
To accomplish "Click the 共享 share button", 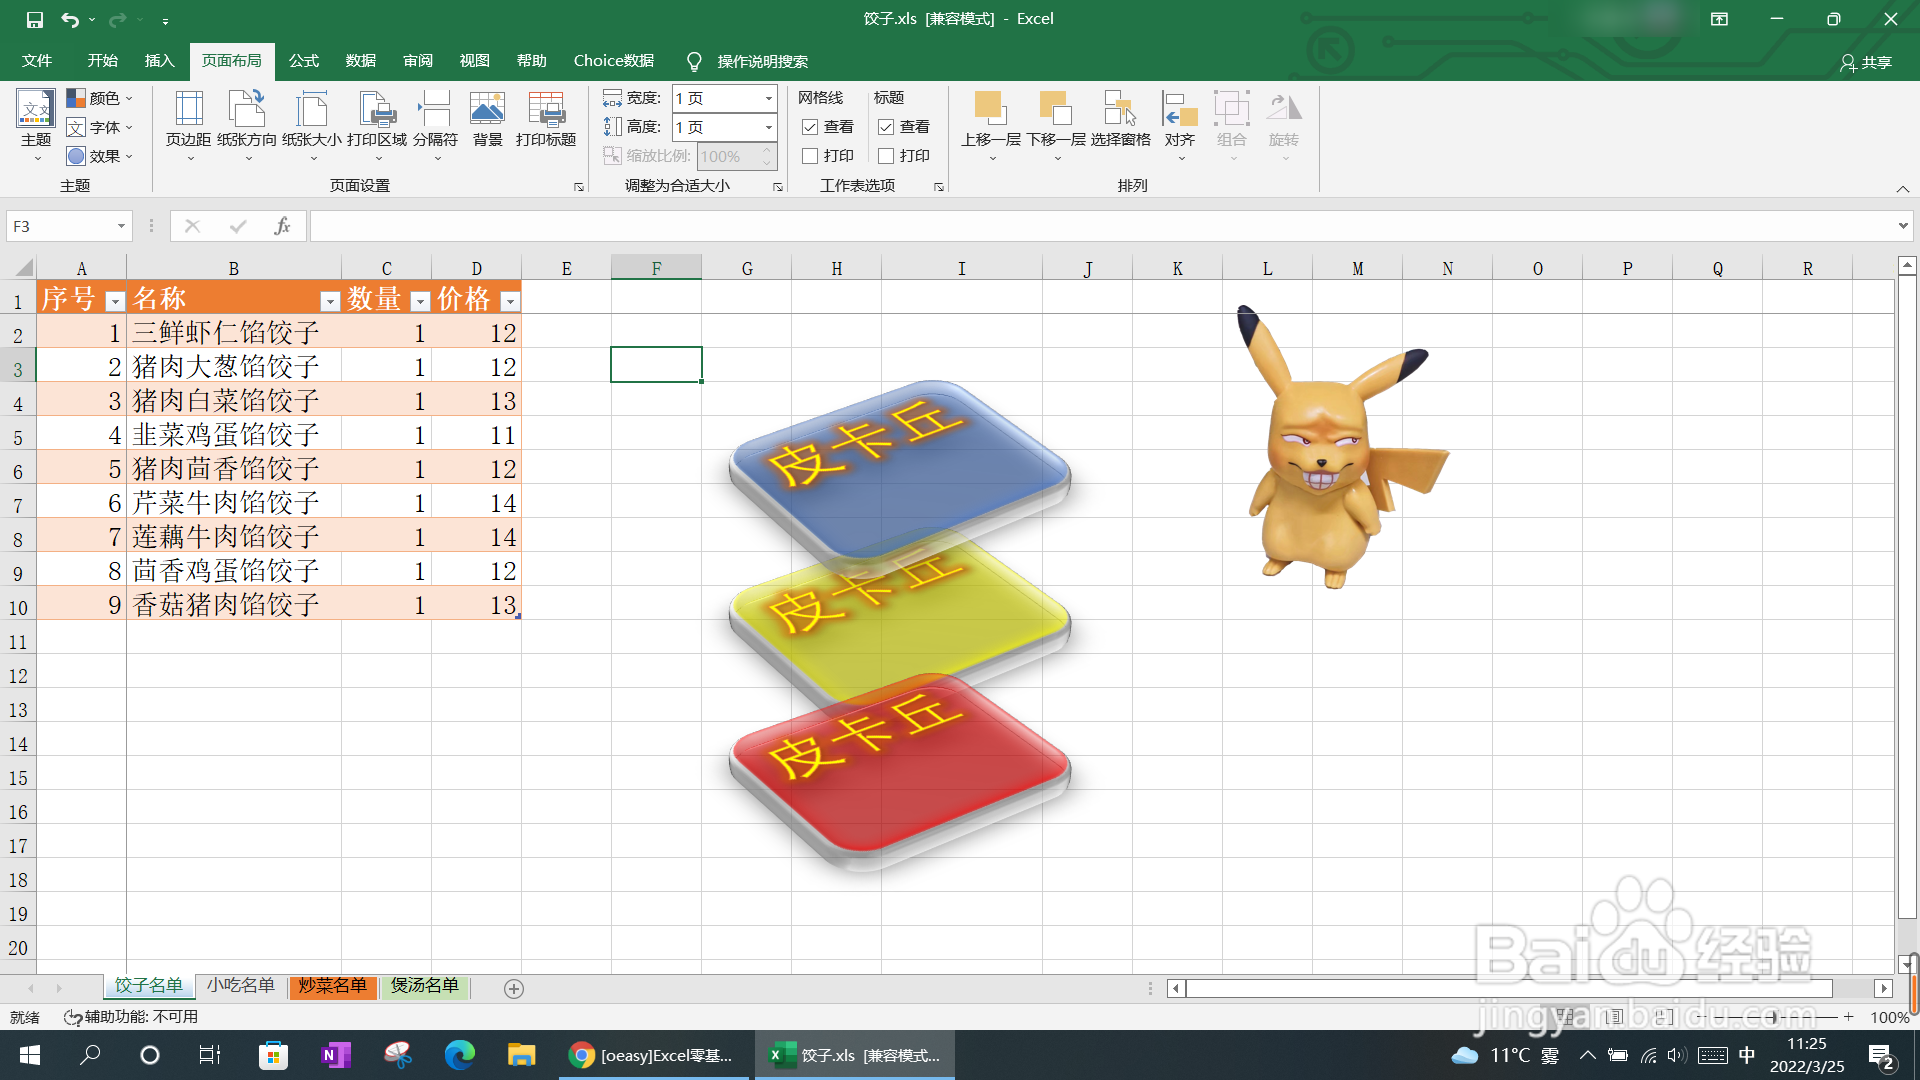I will click(x=1866, y=62).
